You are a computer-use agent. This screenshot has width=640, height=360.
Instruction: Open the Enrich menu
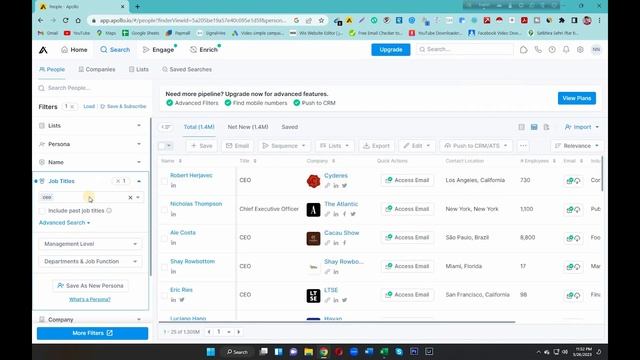coord(204,50)
